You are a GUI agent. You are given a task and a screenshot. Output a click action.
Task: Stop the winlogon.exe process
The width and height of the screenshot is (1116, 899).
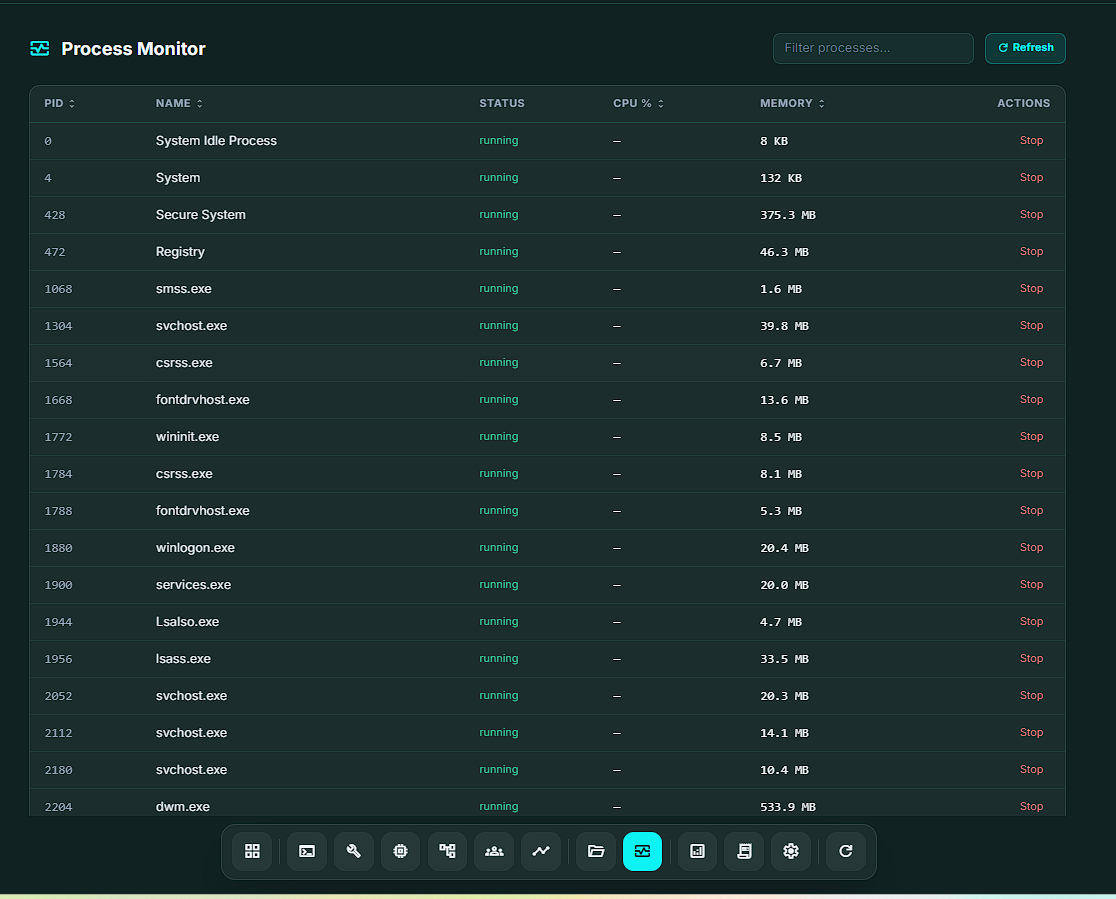(x=1031, y=547)
